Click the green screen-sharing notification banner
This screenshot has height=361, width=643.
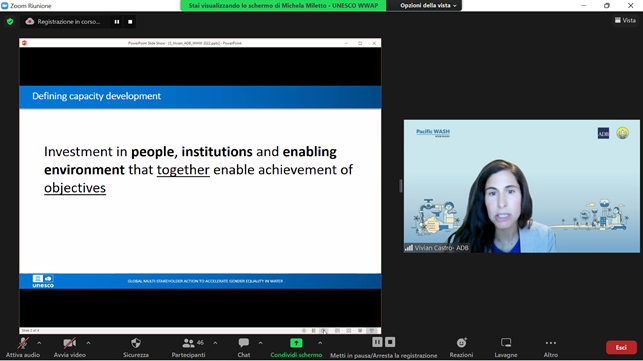(x=283, y=5)
